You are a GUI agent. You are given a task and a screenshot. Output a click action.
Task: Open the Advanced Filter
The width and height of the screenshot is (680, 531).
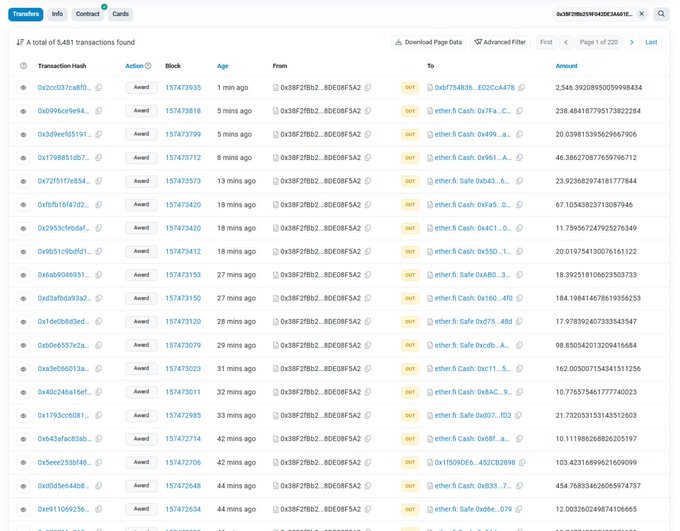click(x=500, y=42)
